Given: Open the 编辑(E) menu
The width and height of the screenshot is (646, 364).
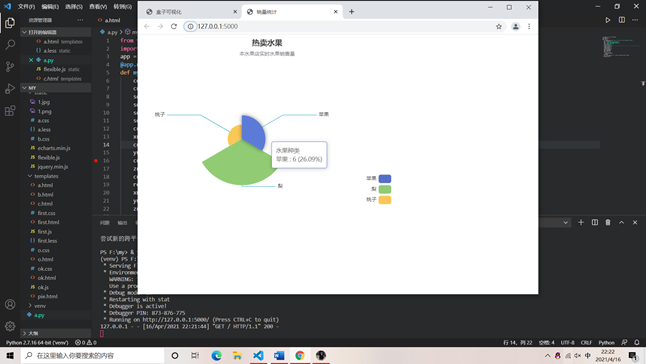Looking at the screenshot, I should pos(50,7).
